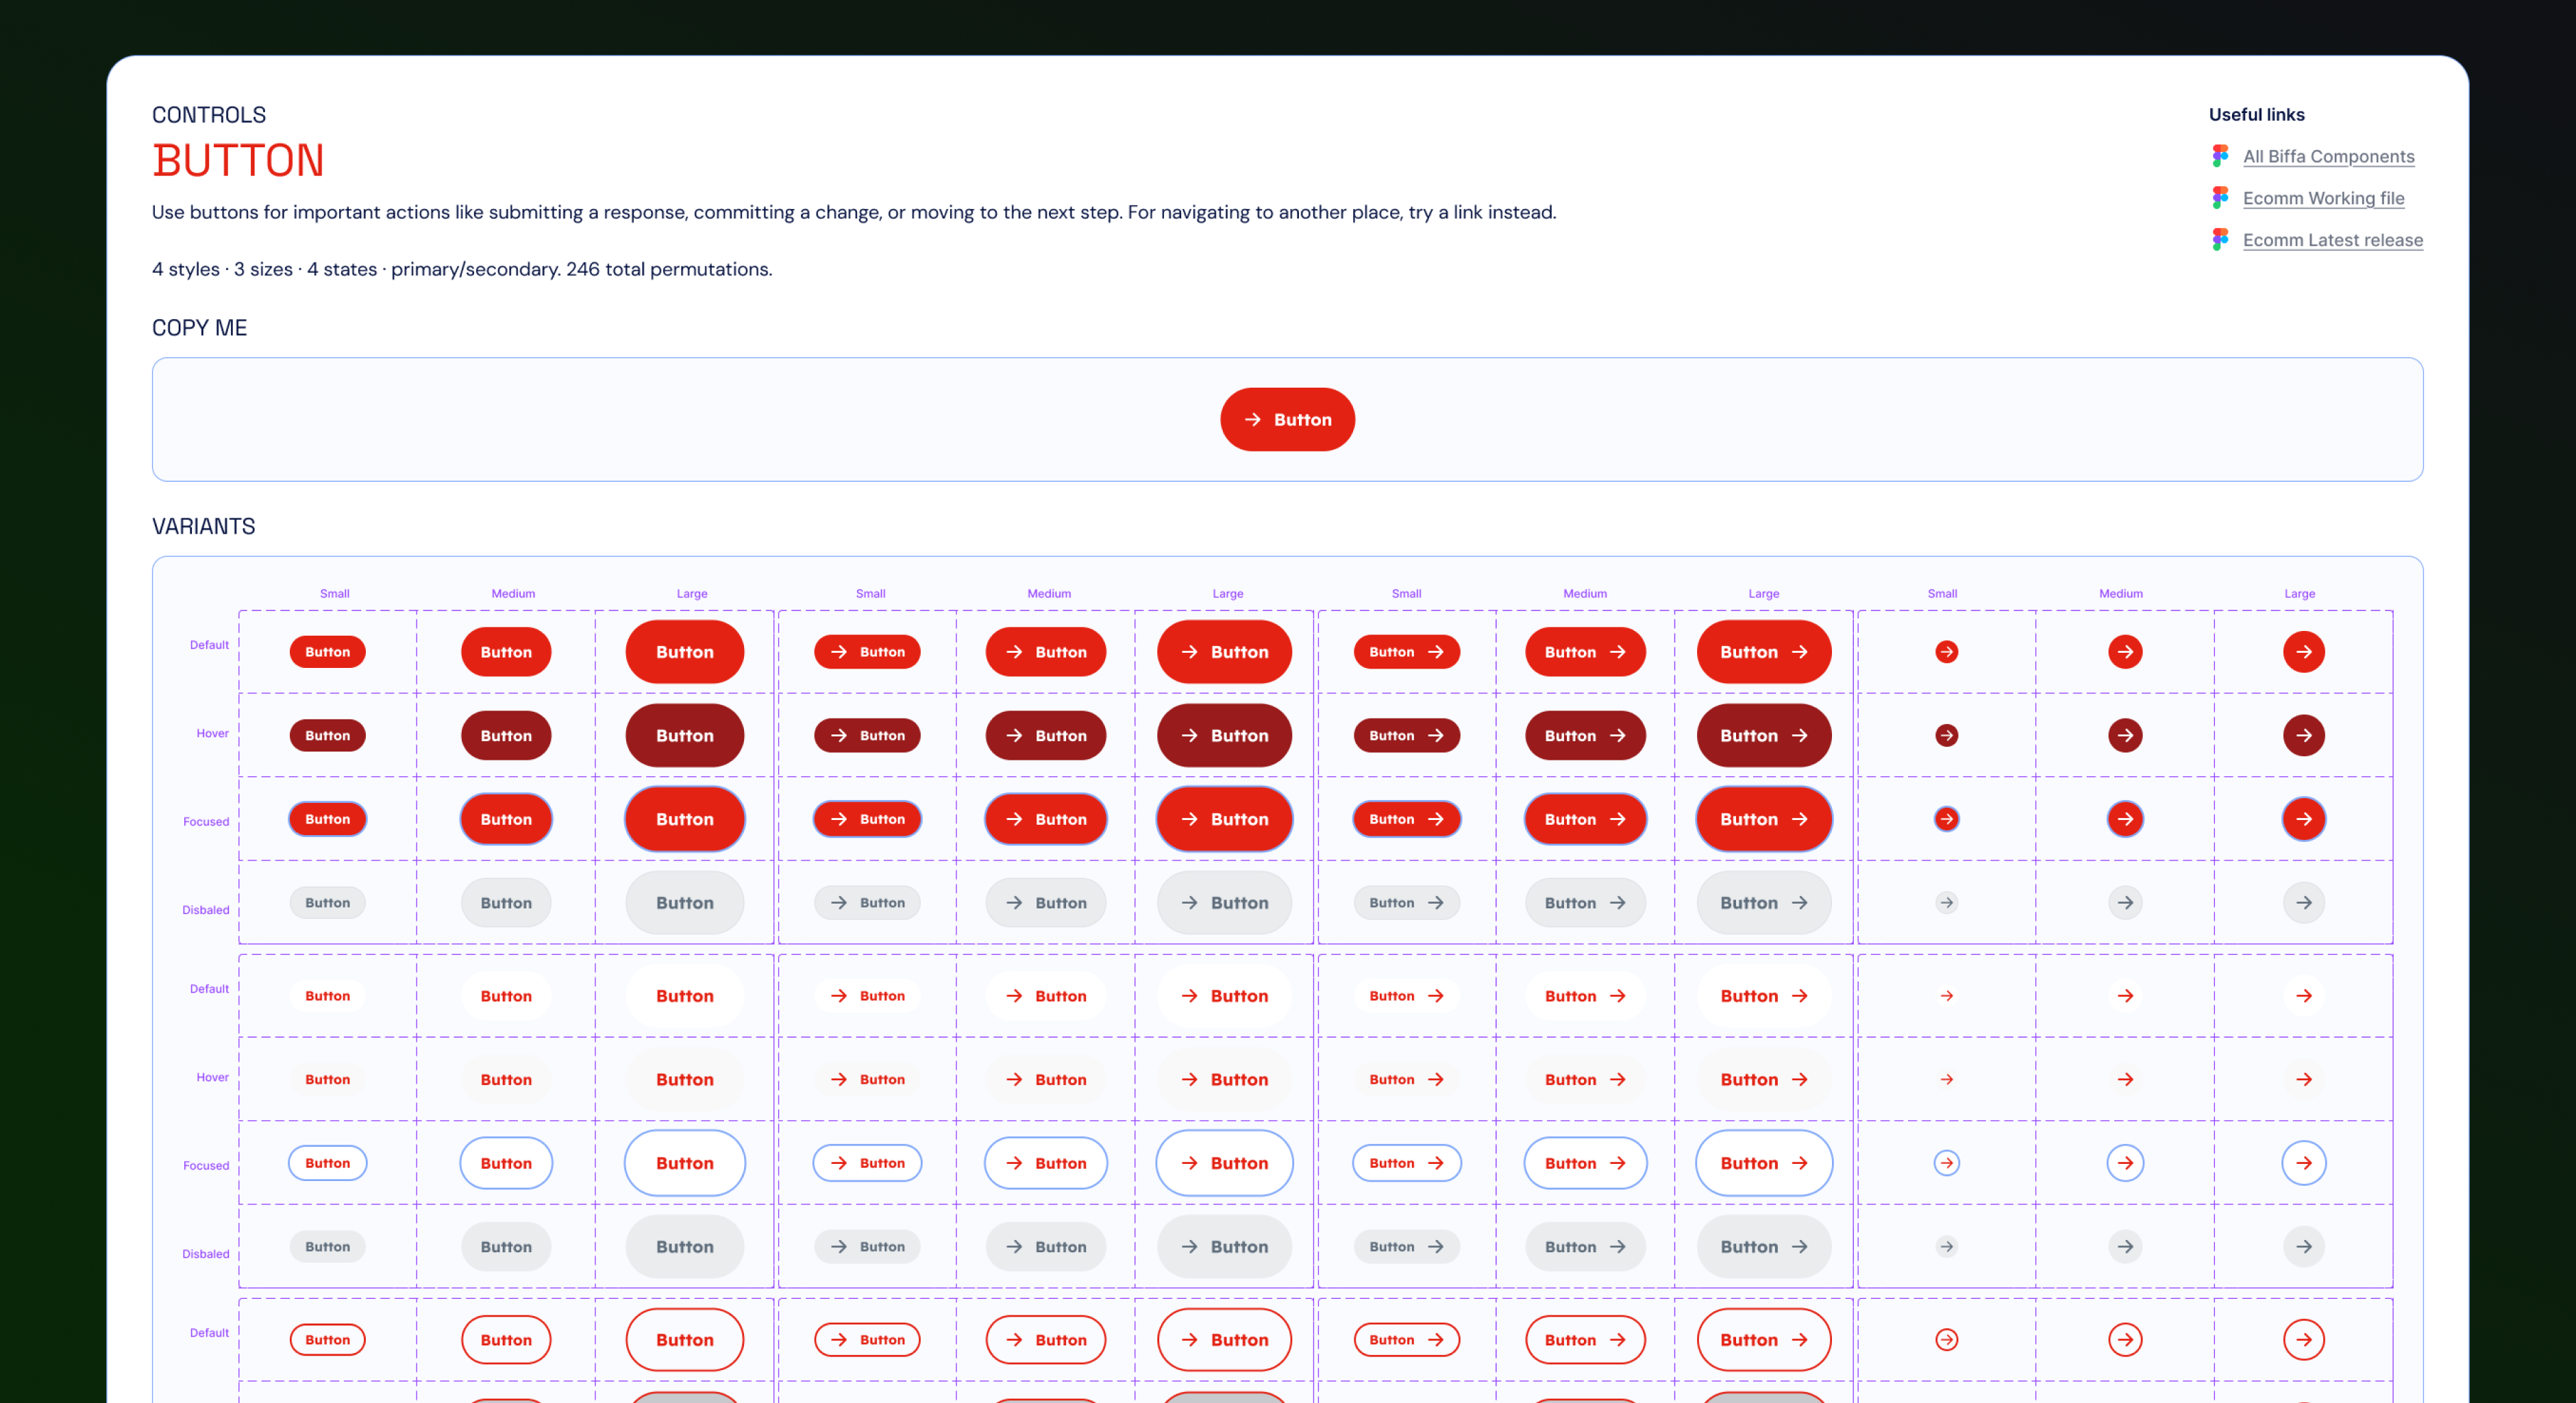This screenshot has width=2576, height=1403.
Task: Click the Figma icon beside All Biffa Components
Action: click(2220, 156)
